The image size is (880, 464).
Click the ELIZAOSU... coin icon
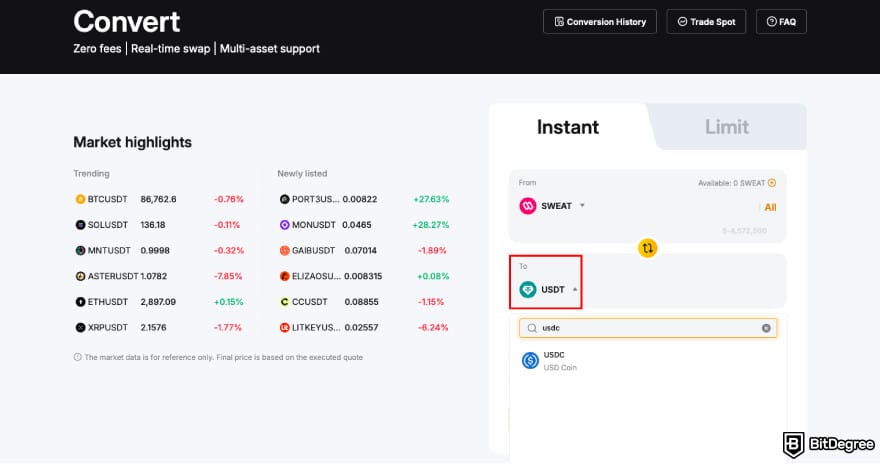(285, 276)
